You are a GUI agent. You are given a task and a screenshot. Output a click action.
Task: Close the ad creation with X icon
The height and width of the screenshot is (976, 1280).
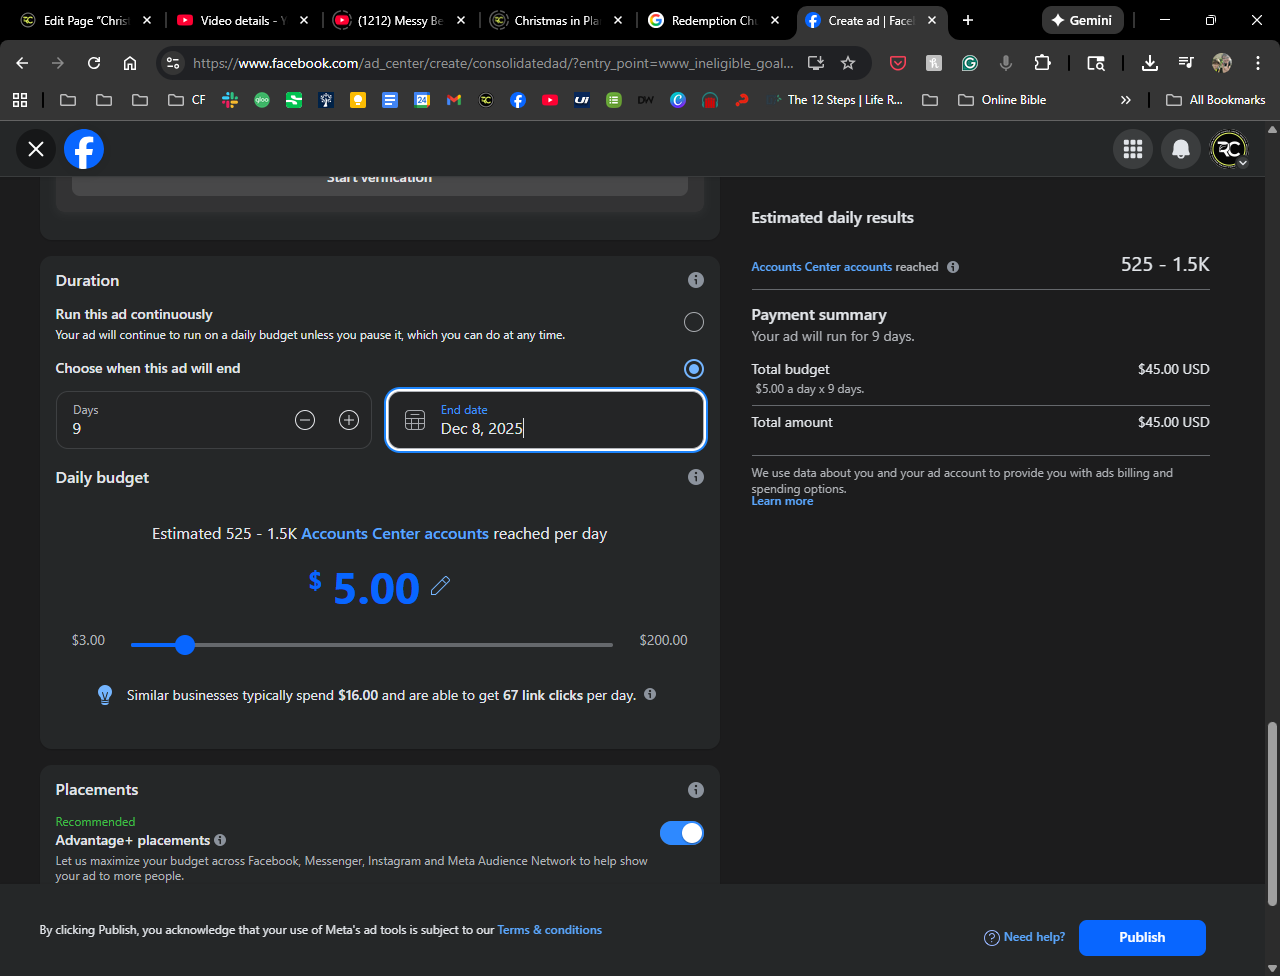(36, 149)
